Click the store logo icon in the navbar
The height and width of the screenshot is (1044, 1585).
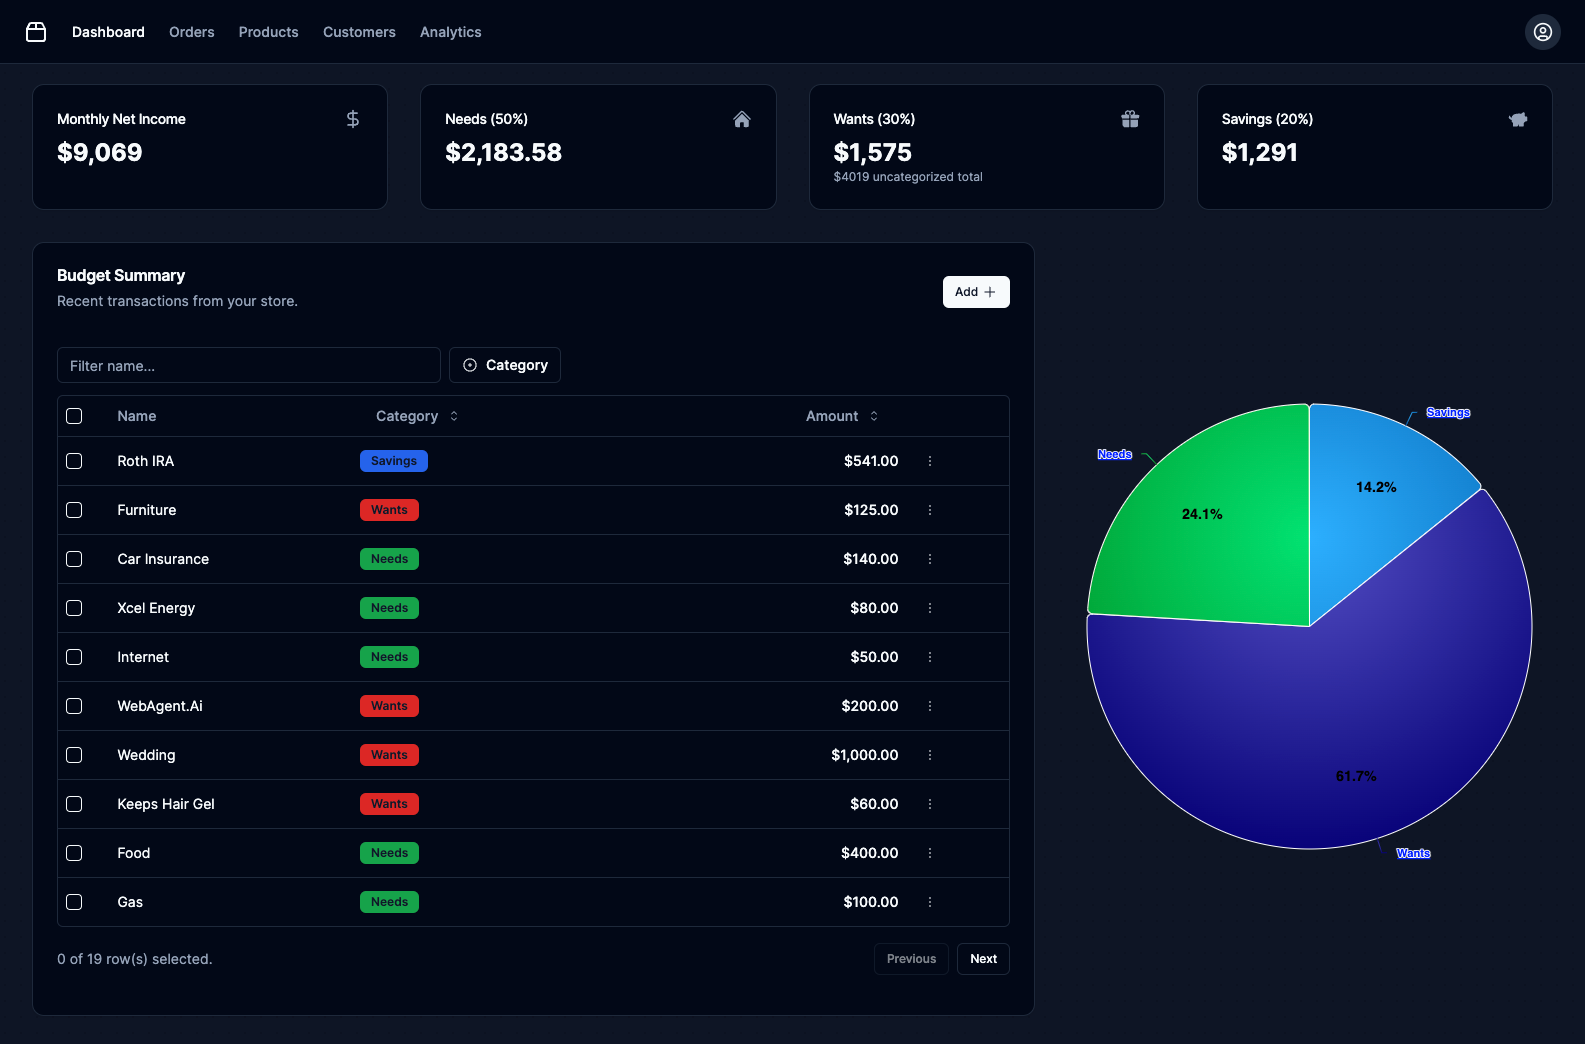36,32
